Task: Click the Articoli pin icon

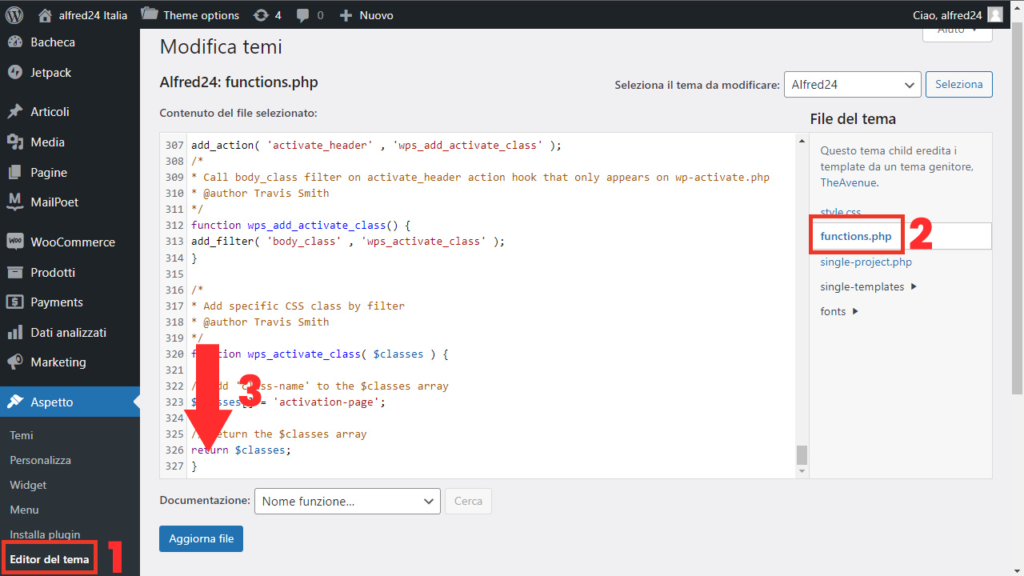Action: (14, 112)
